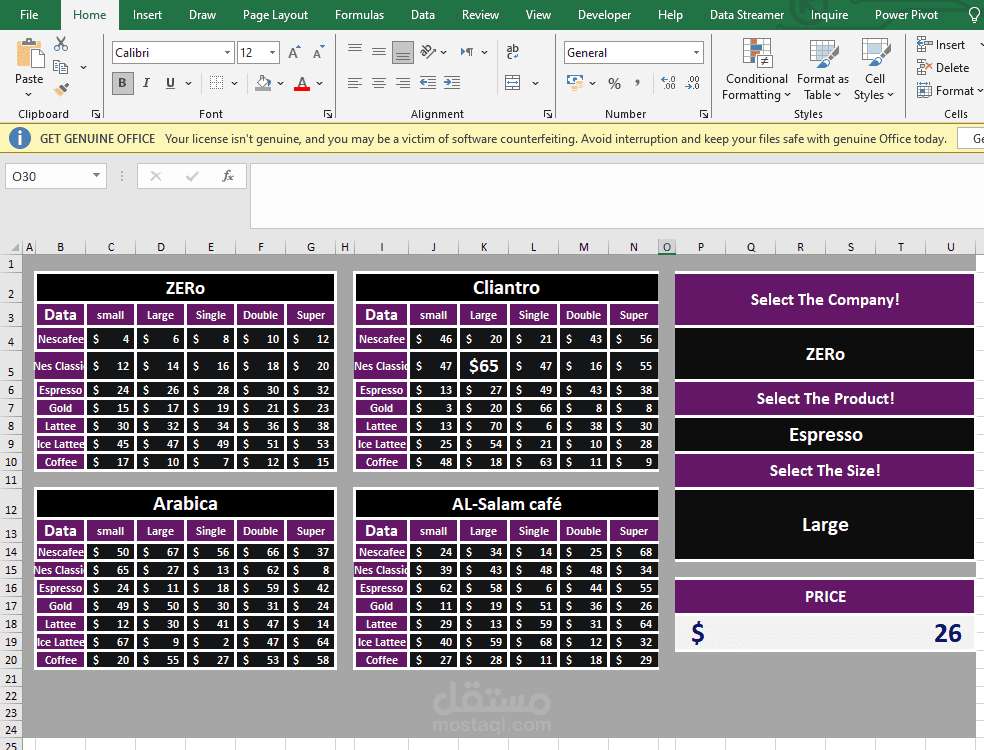Viewport: 984px width, 750px height.
Task: Expand the Paste options arrow
Action: click(29, 94)
